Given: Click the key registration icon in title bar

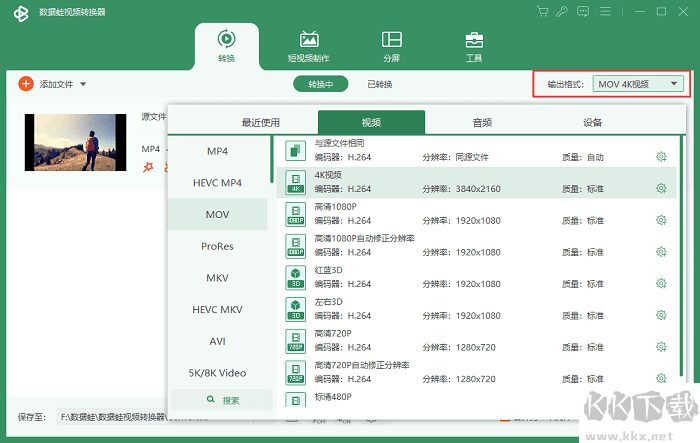Looking at the screenshot, I should [565, 11].
